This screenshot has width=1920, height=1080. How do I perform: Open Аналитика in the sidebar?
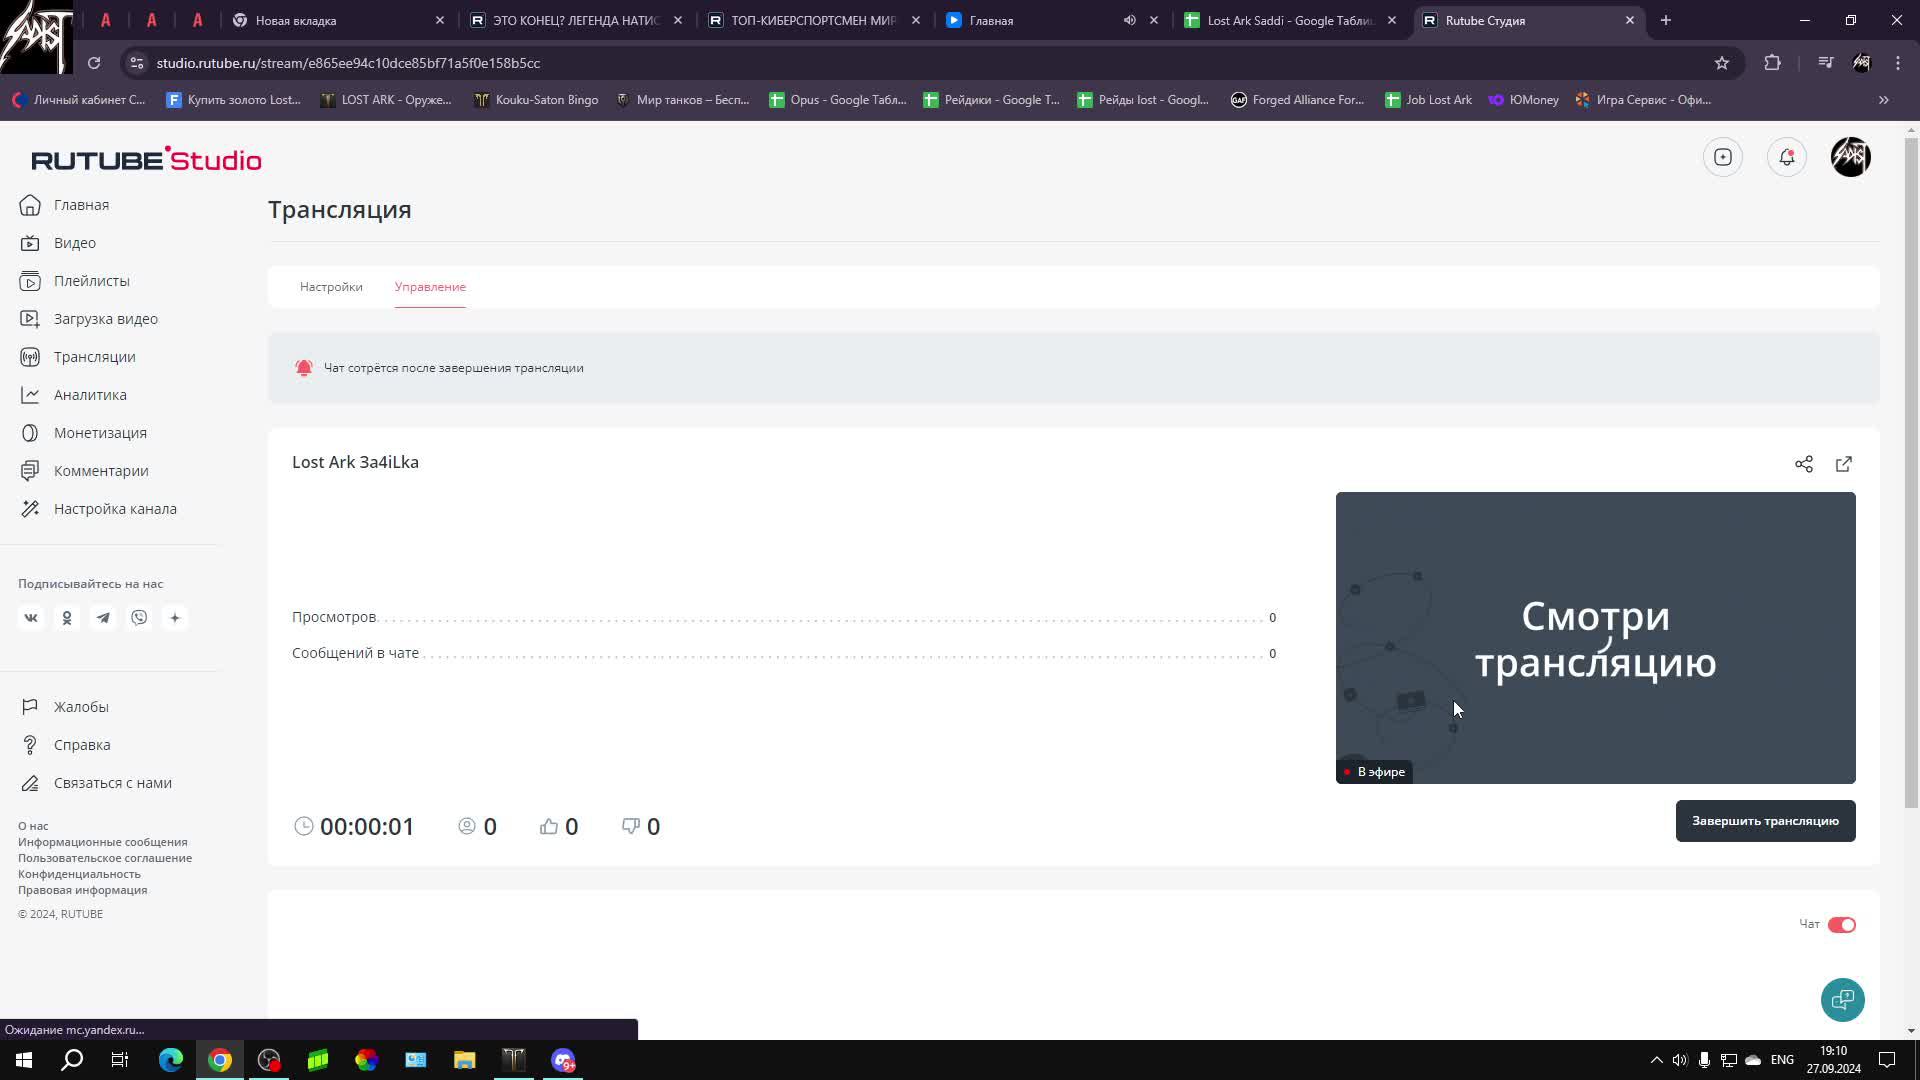90,395
